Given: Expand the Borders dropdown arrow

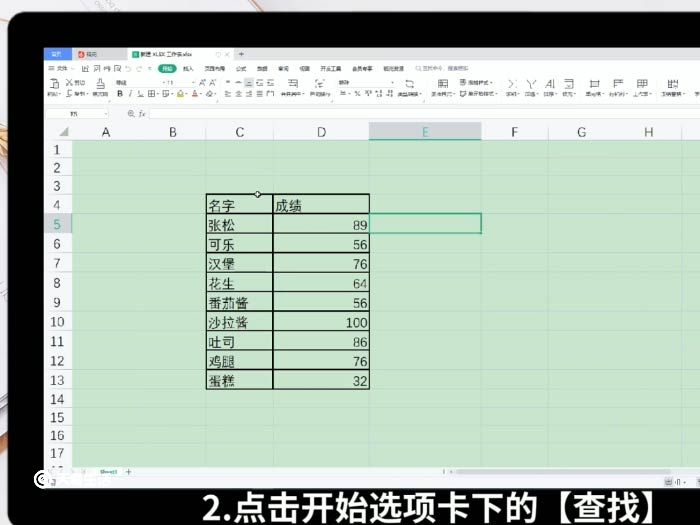Looking at the screenshot, I should [x=158, y=94].
